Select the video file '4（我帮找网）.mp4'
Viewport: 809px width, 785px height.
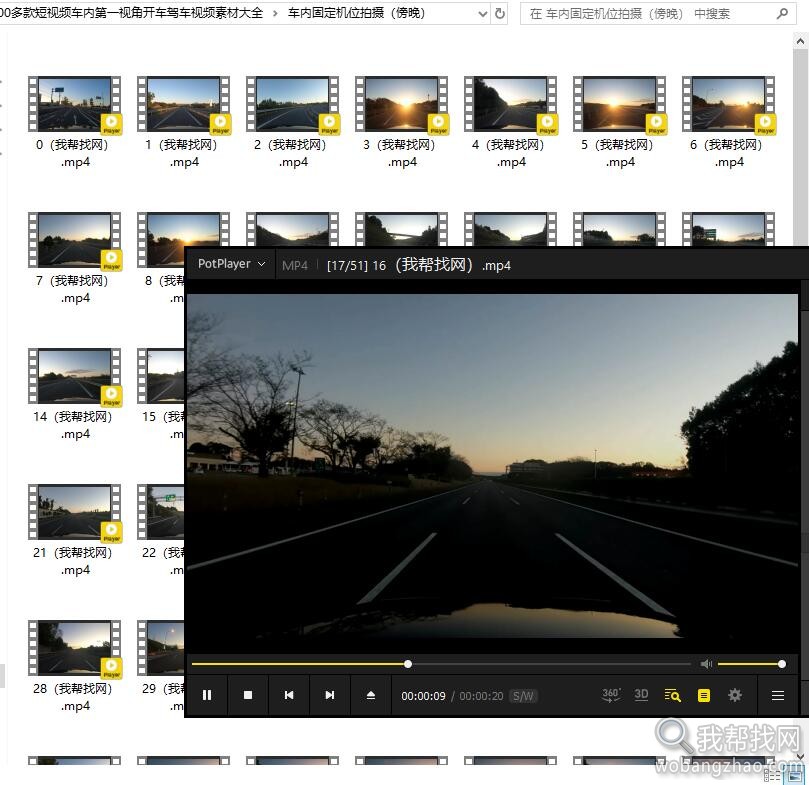coord(510,122)
